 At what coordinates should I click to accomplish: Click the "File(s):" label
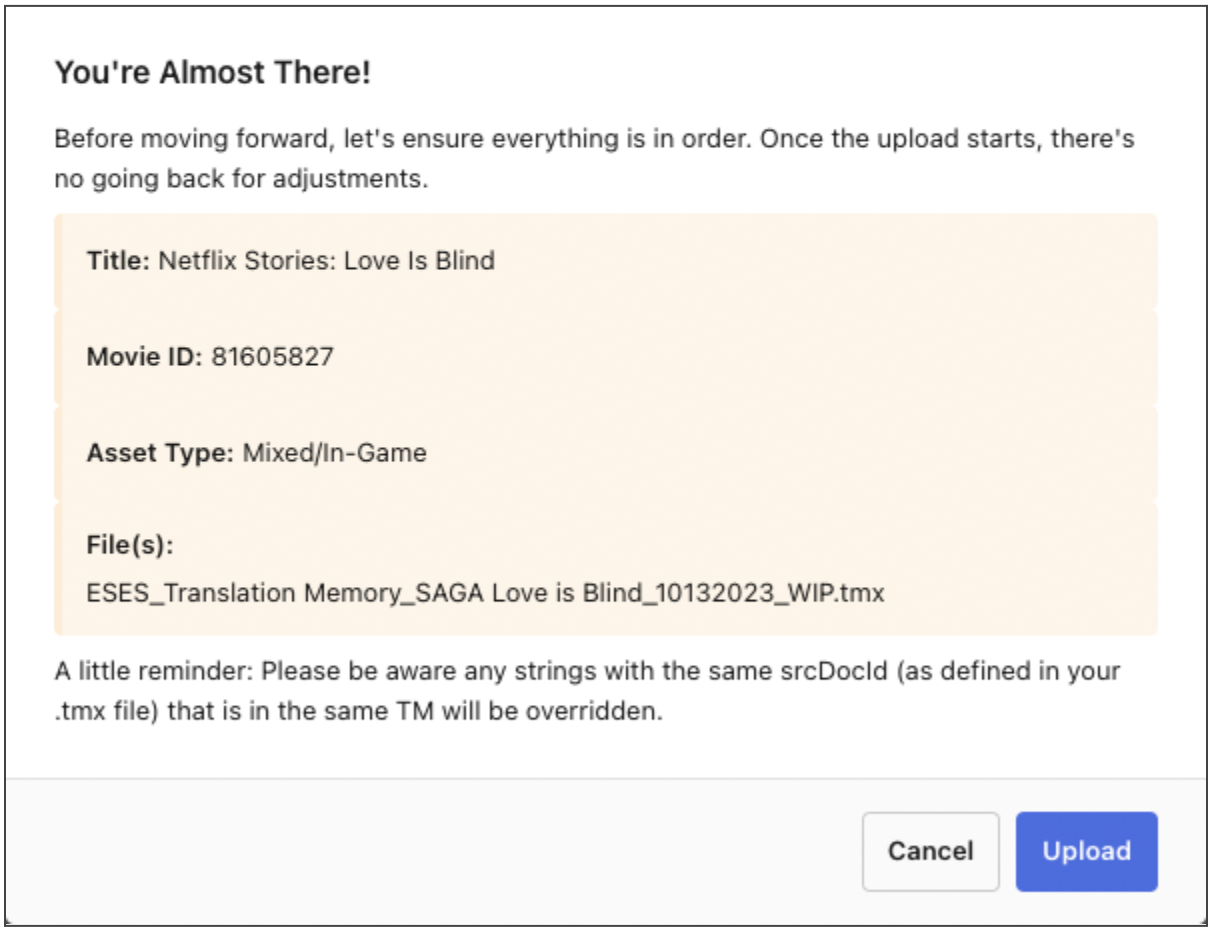coord(130,547)
